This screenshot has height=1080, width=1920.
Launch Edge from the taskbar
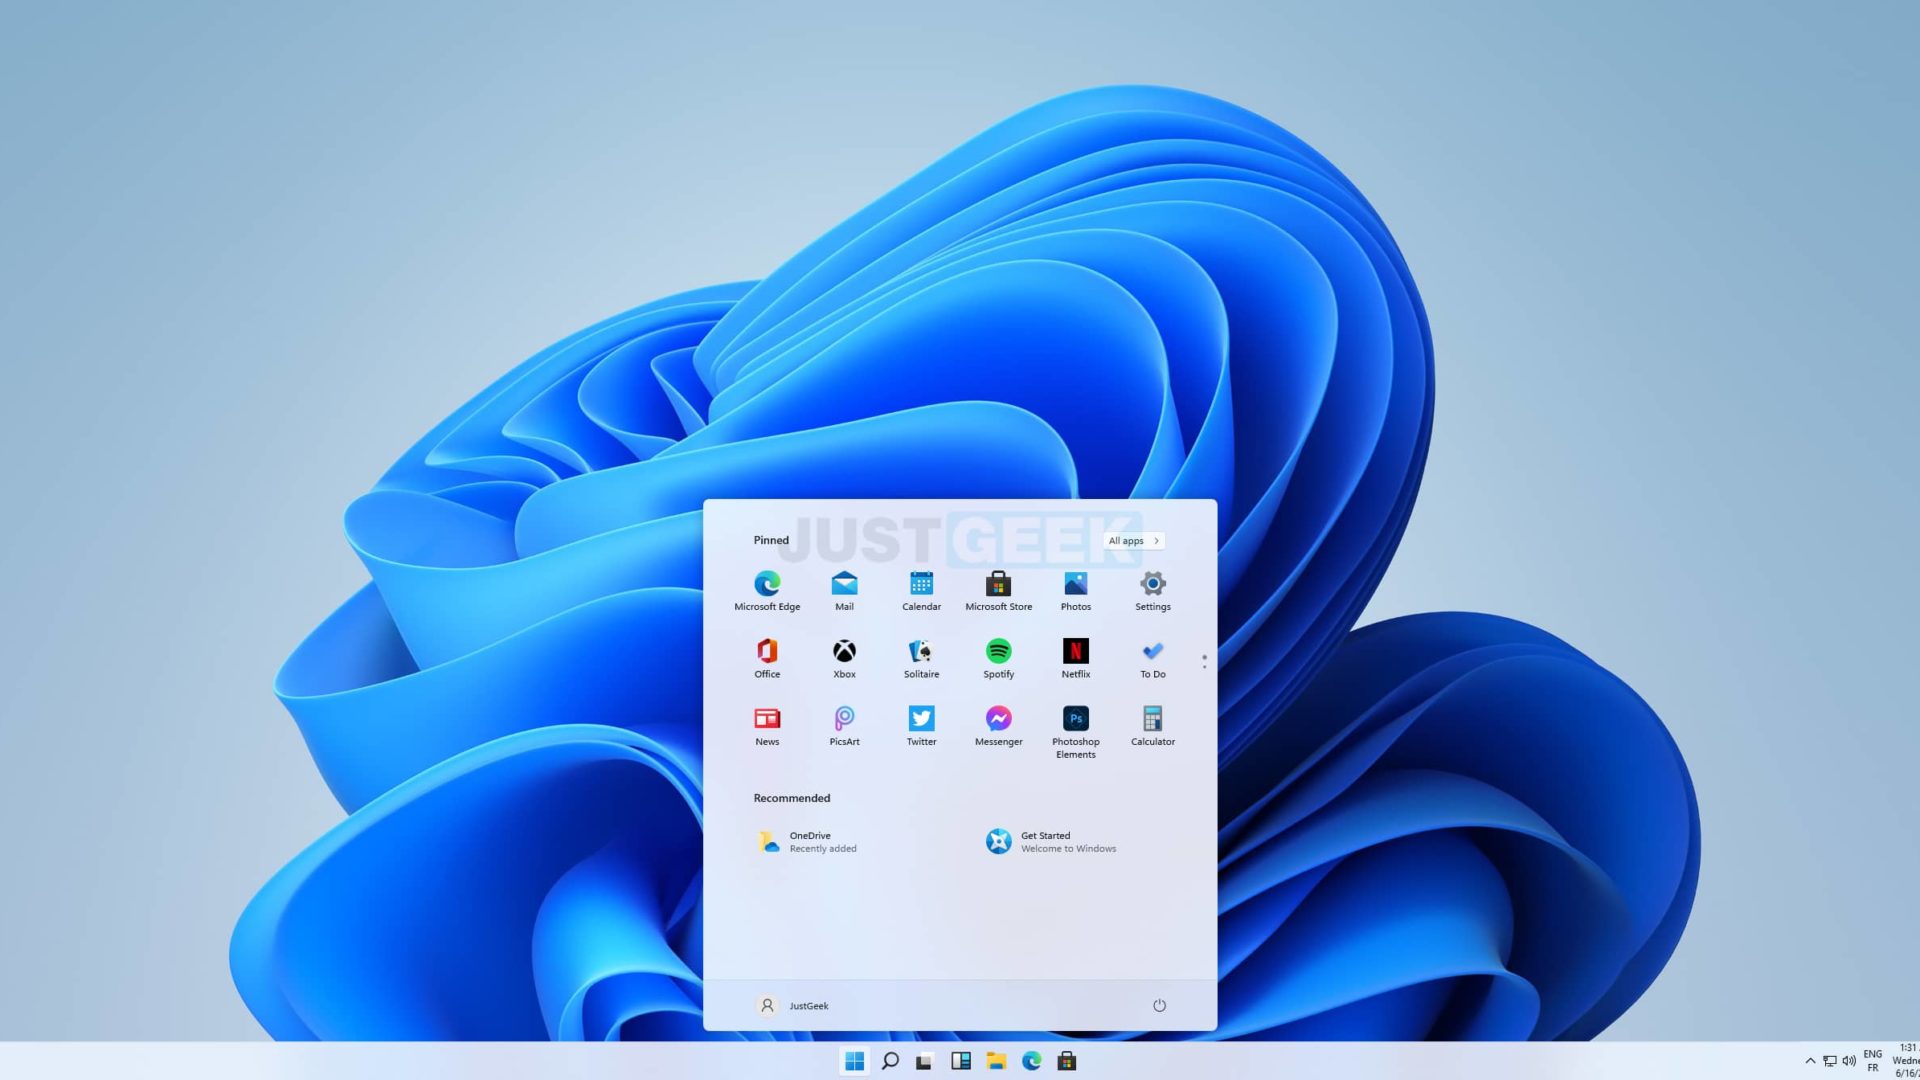(1031, 1061)
